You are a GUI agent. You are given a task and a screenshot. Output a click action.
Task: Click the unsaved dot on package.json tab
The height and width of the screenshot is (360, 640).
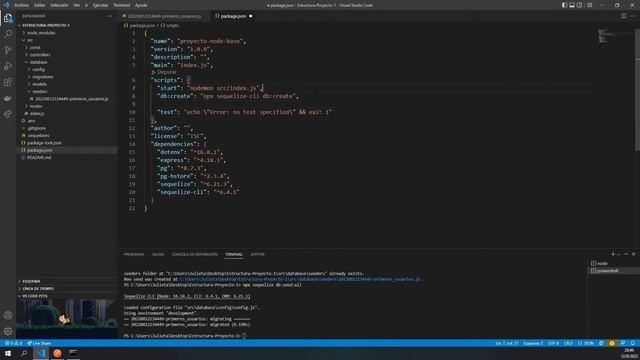[x=251, y=16]
